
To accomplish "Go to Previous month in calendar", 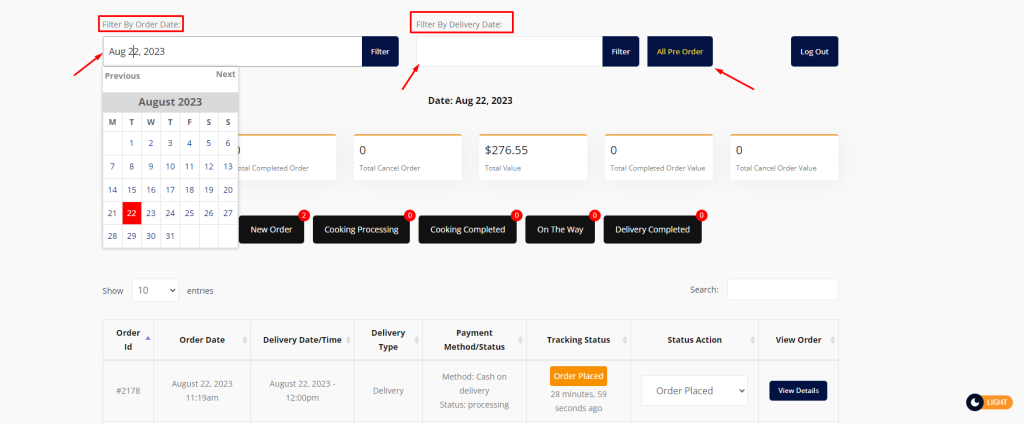I will coord(122,75).
